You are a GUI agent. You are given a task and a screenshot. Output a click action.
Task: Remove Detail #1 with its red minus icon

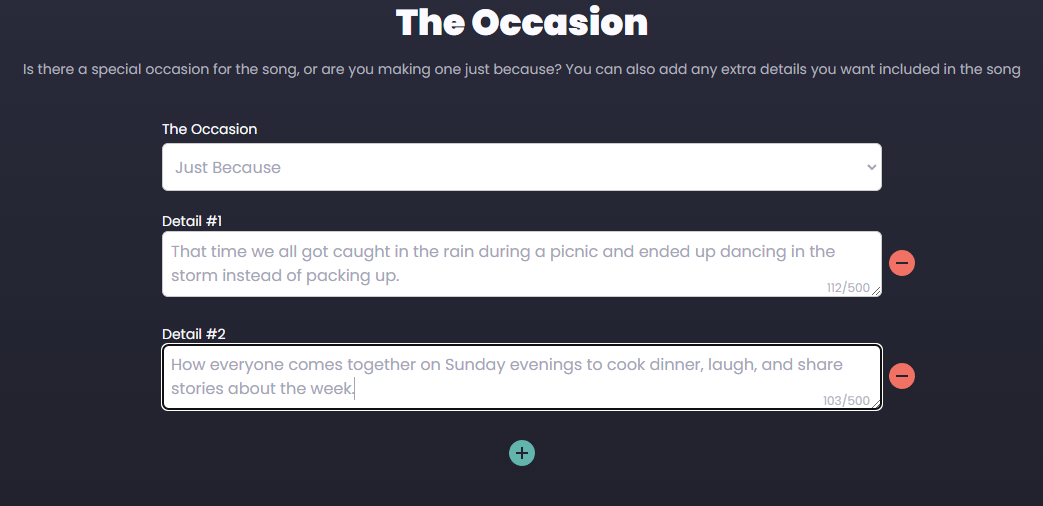click(x=902, y=263)
